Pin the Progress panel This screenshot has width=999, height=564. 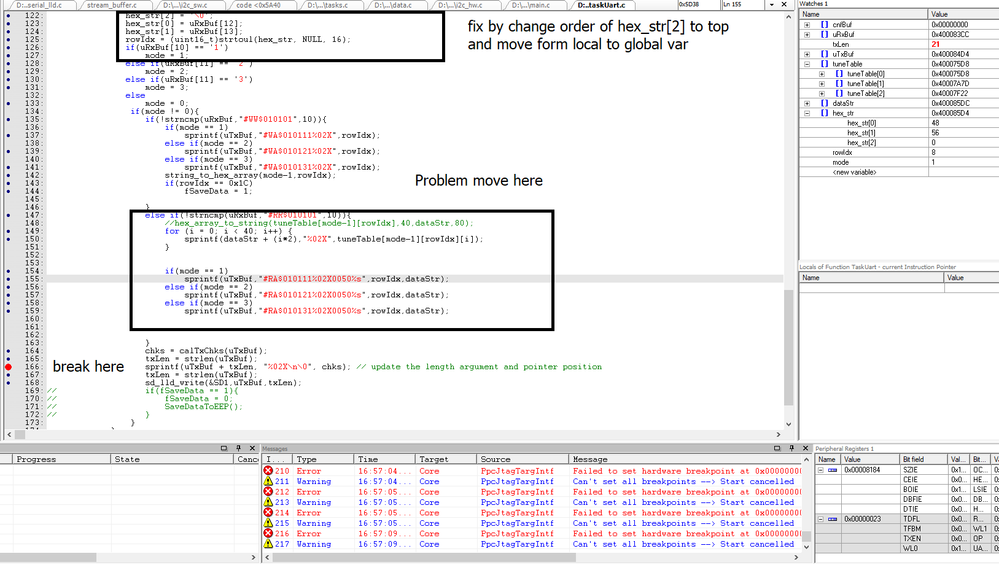point(238,449)
